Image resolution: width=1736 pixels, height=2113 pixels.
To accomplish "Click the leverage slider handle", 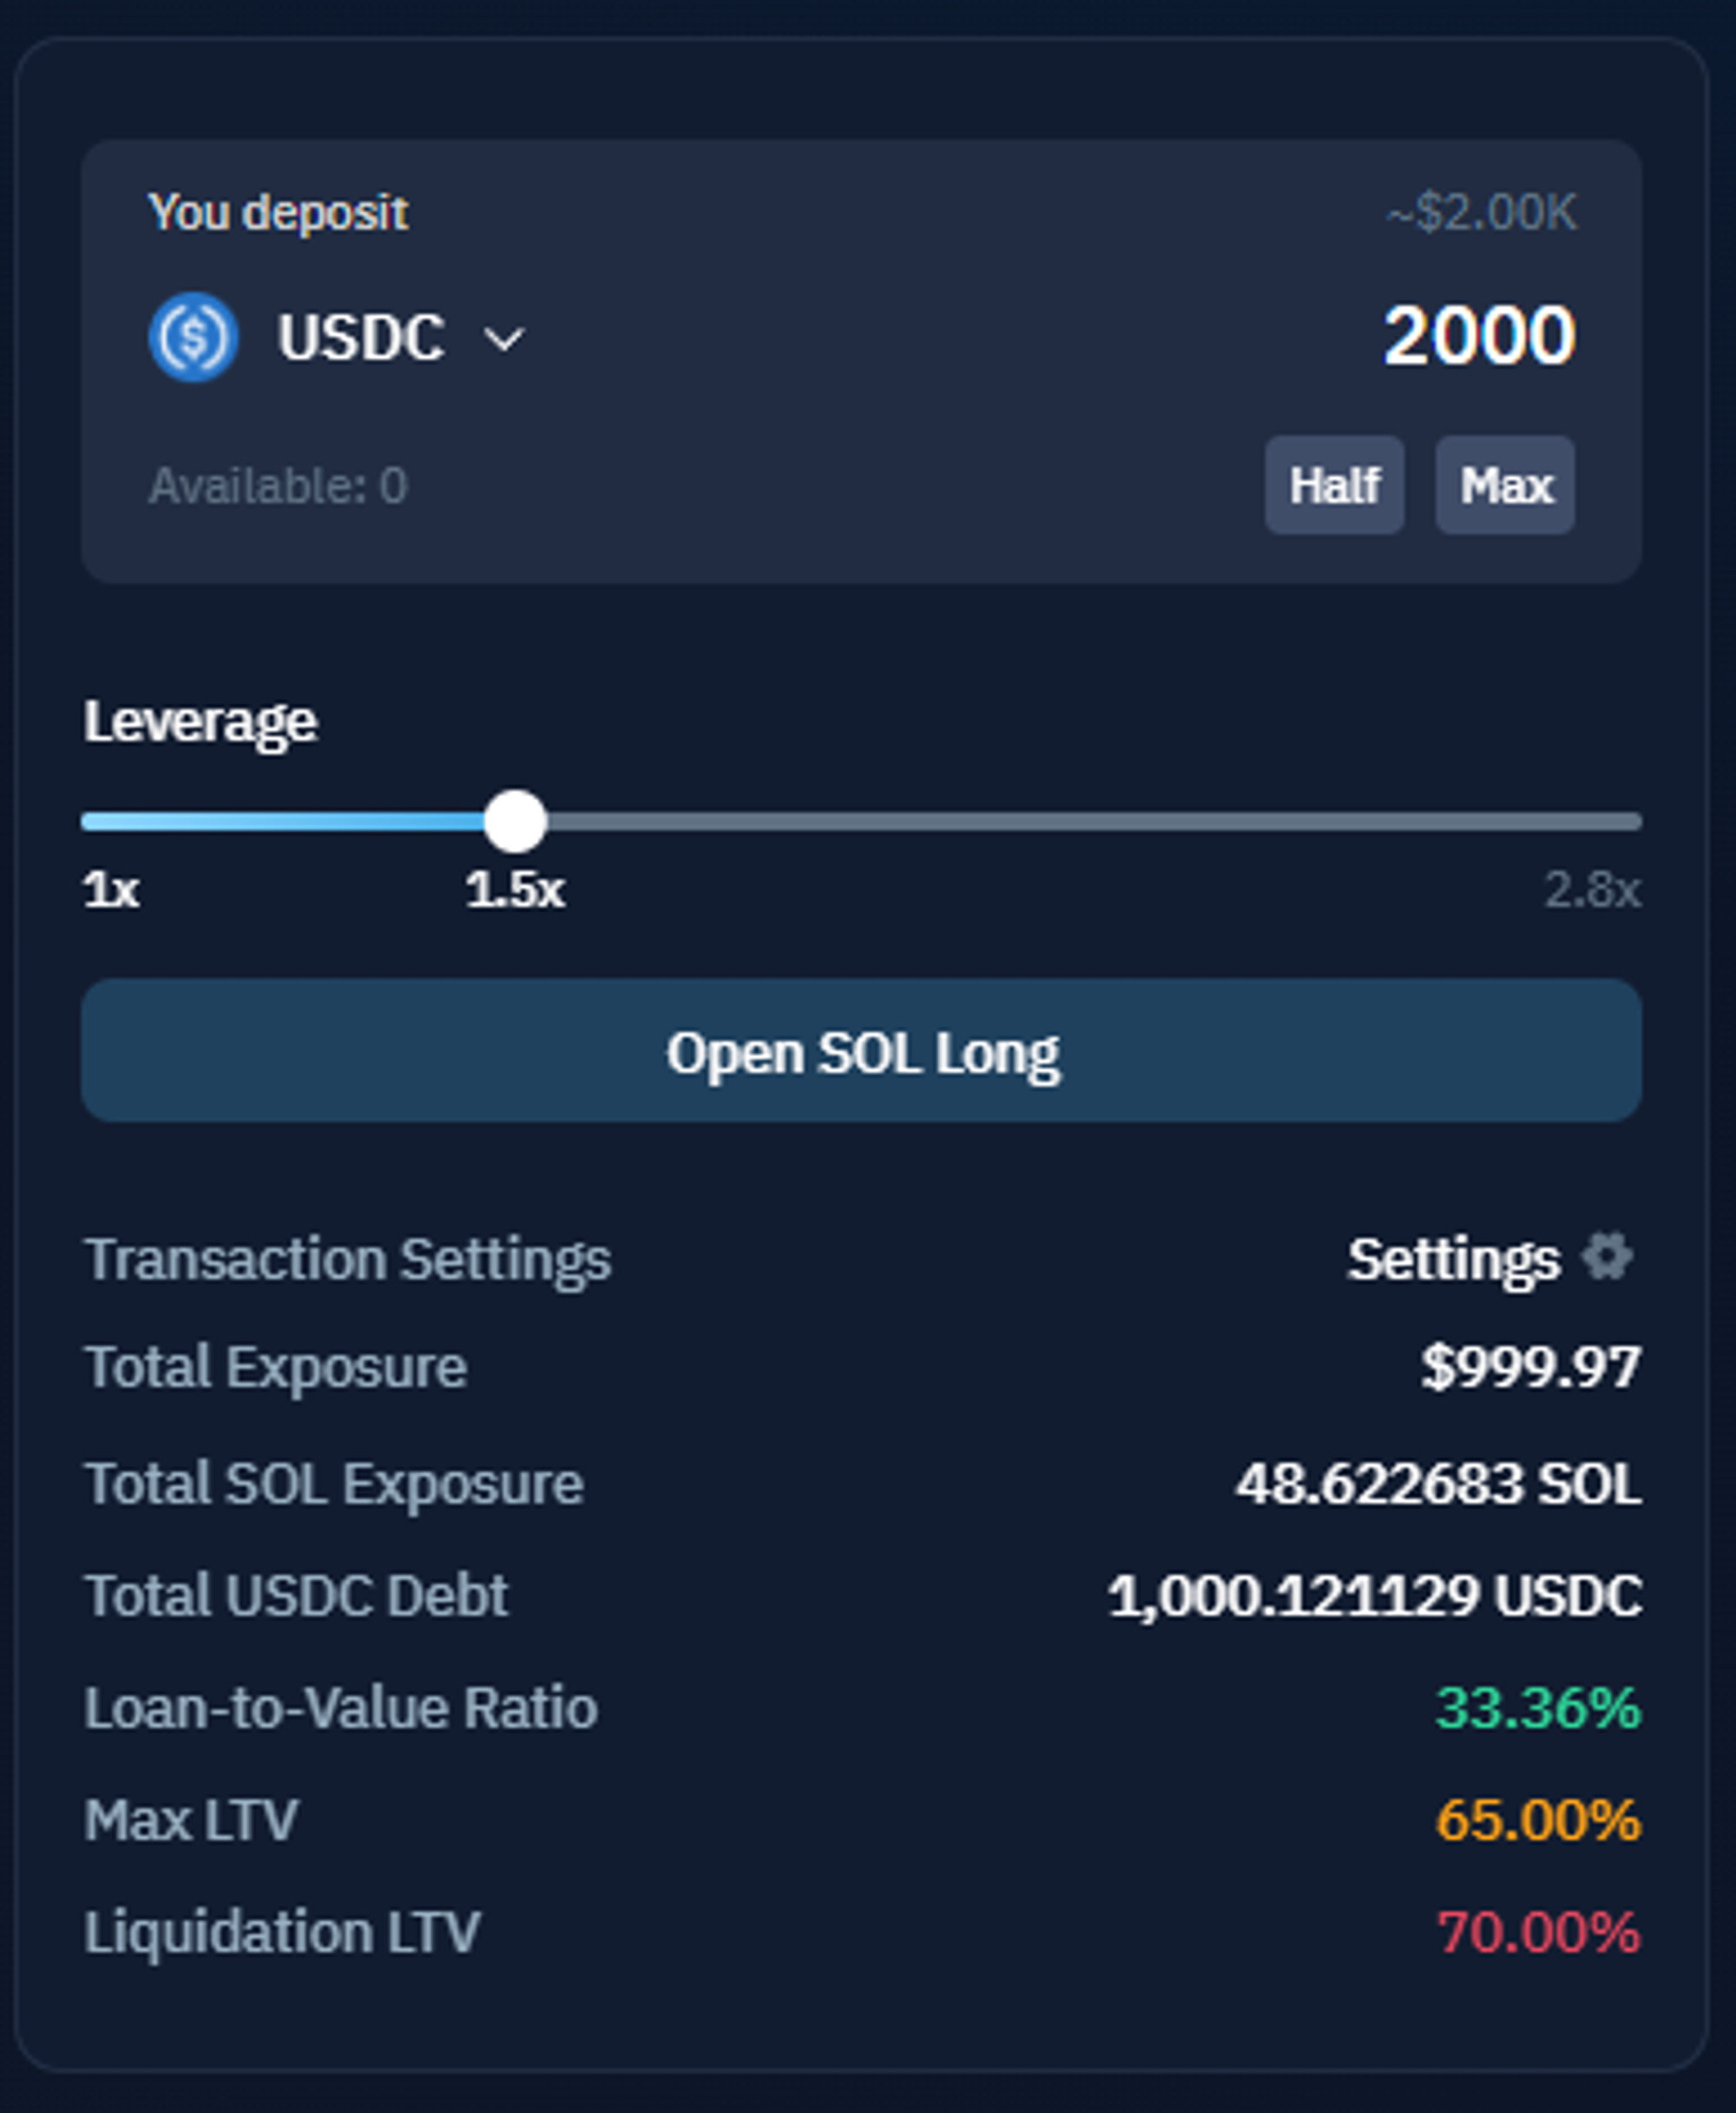I will pos(515,822).
